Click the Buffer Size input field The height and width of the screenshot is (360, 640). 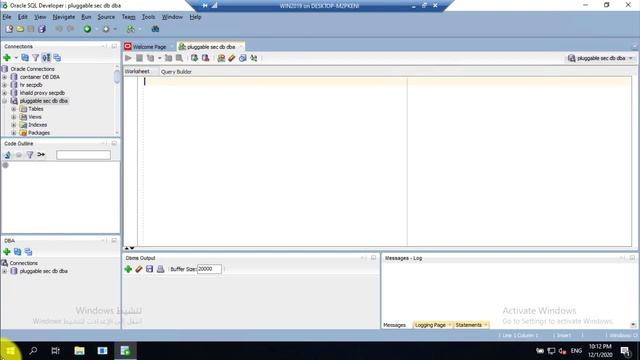(209, 269)
